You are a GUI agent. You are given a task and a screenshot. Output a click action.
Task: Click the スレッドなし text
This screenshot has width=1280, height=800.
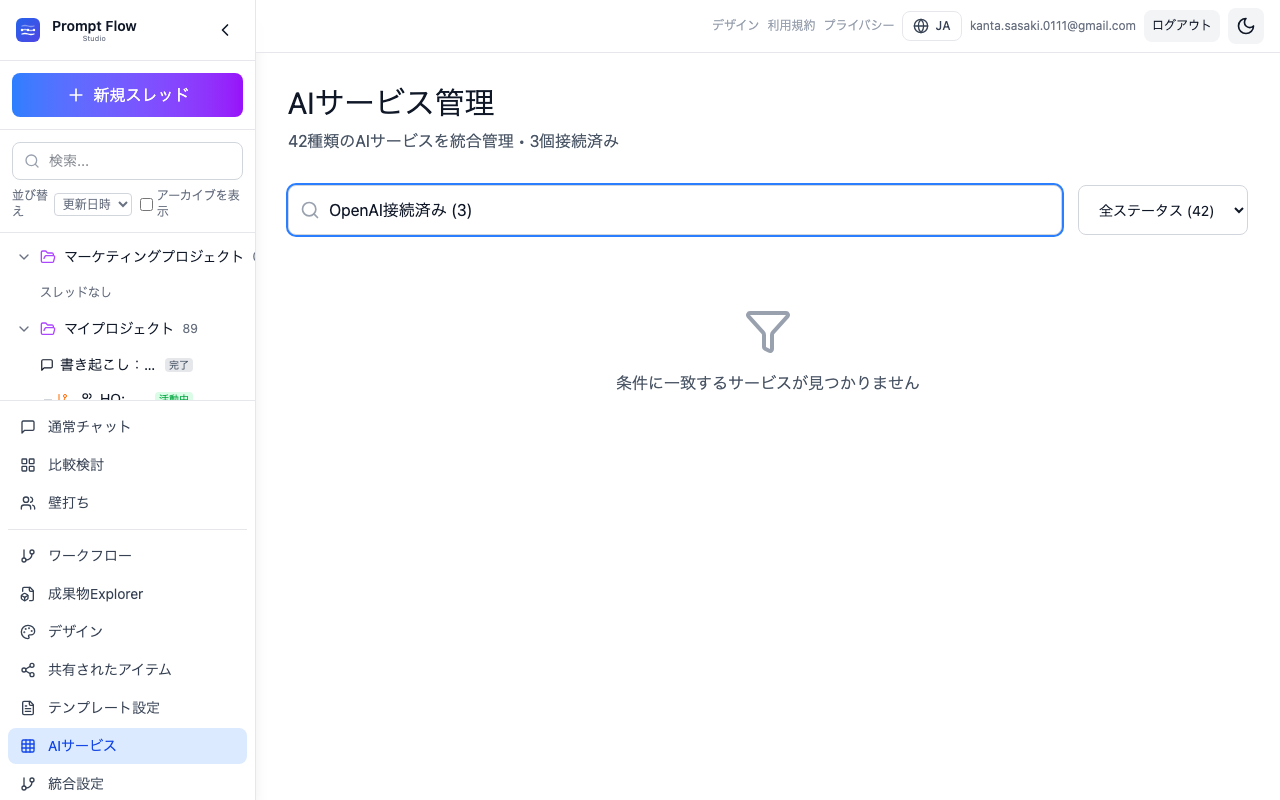[x=76, y=292]
